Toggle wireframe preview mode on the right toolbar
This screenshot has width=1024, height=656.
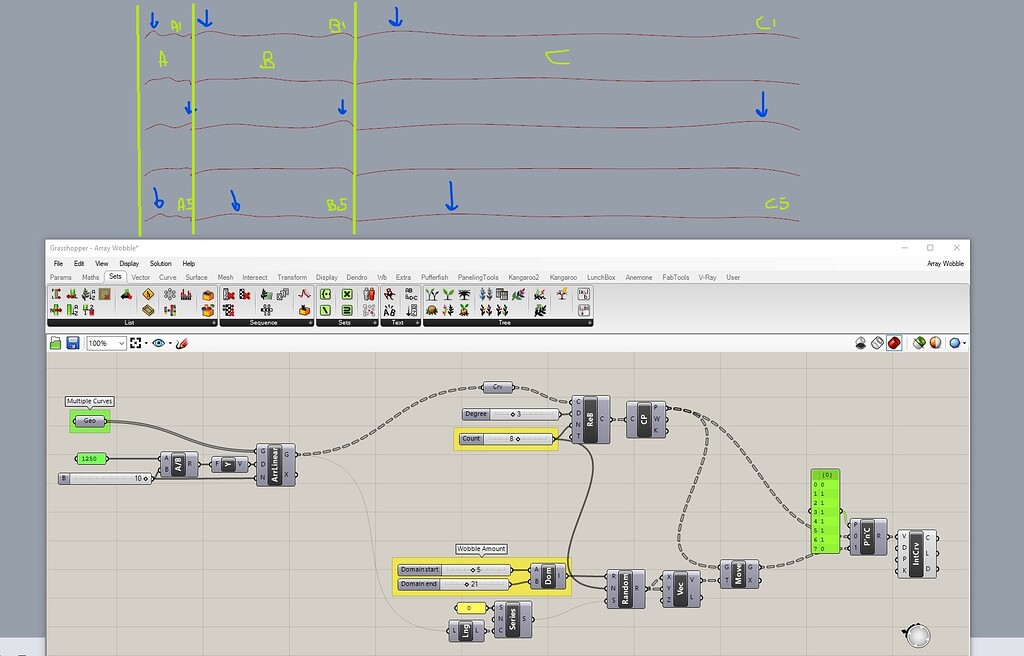click(x=876, y=342)
